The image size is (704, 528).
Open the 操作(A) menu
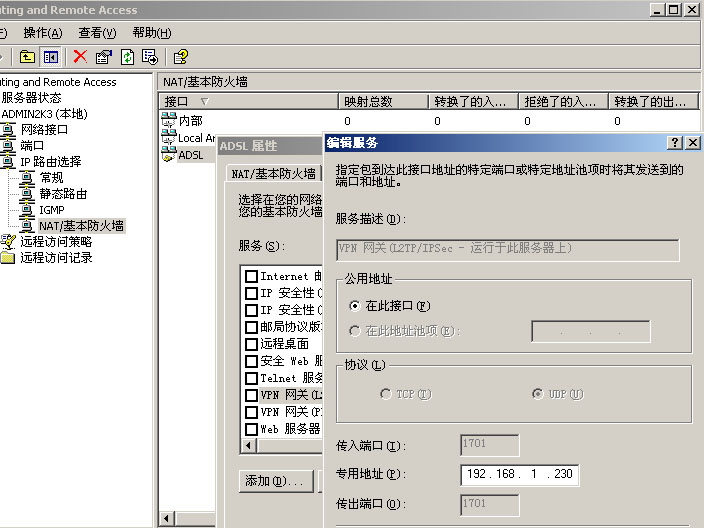[43, 33]
